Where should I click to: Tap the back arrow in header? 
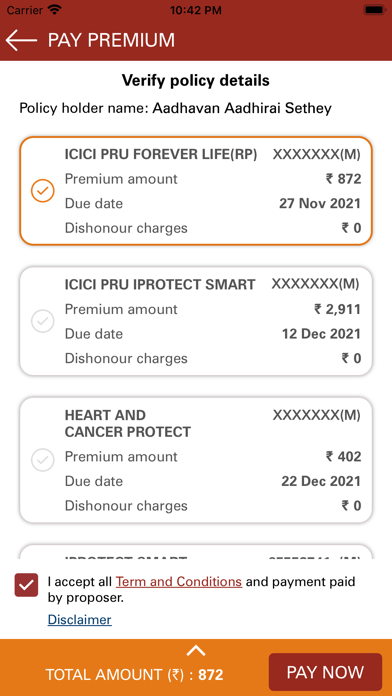pyautogui.click(x=21, y=40)
